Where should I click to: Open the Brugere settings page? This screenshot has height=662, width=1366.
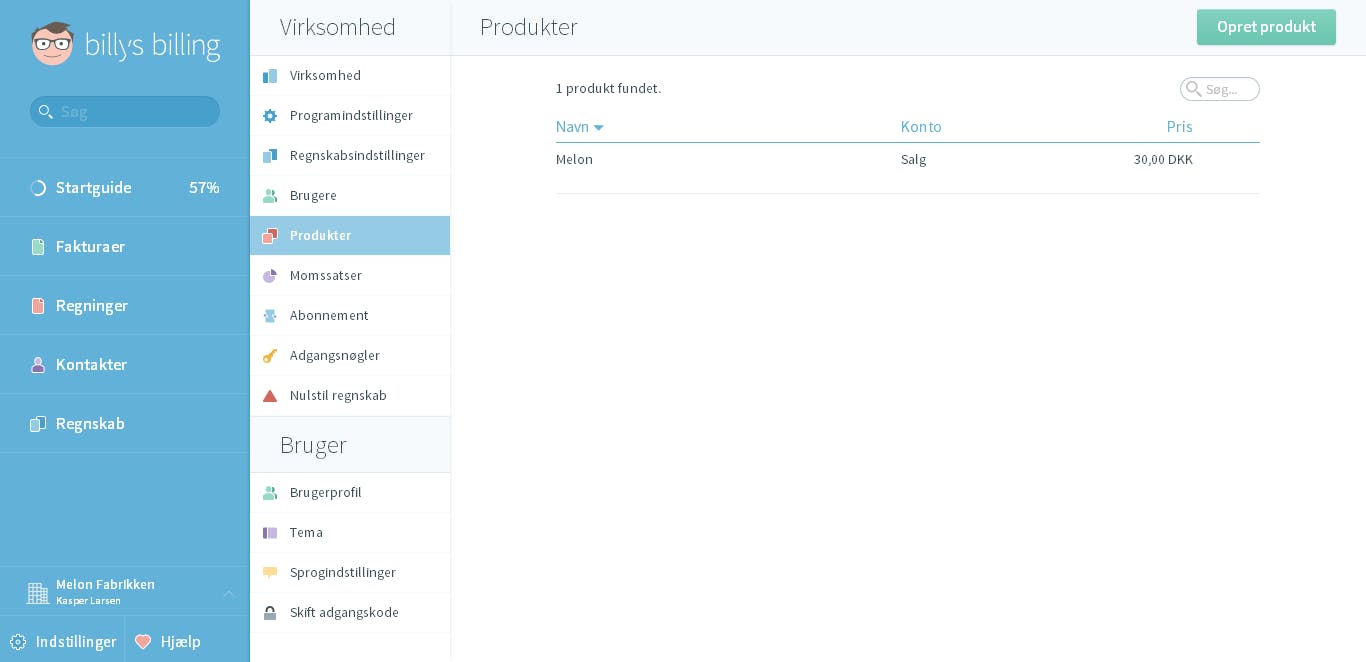[x=350, y=196]
